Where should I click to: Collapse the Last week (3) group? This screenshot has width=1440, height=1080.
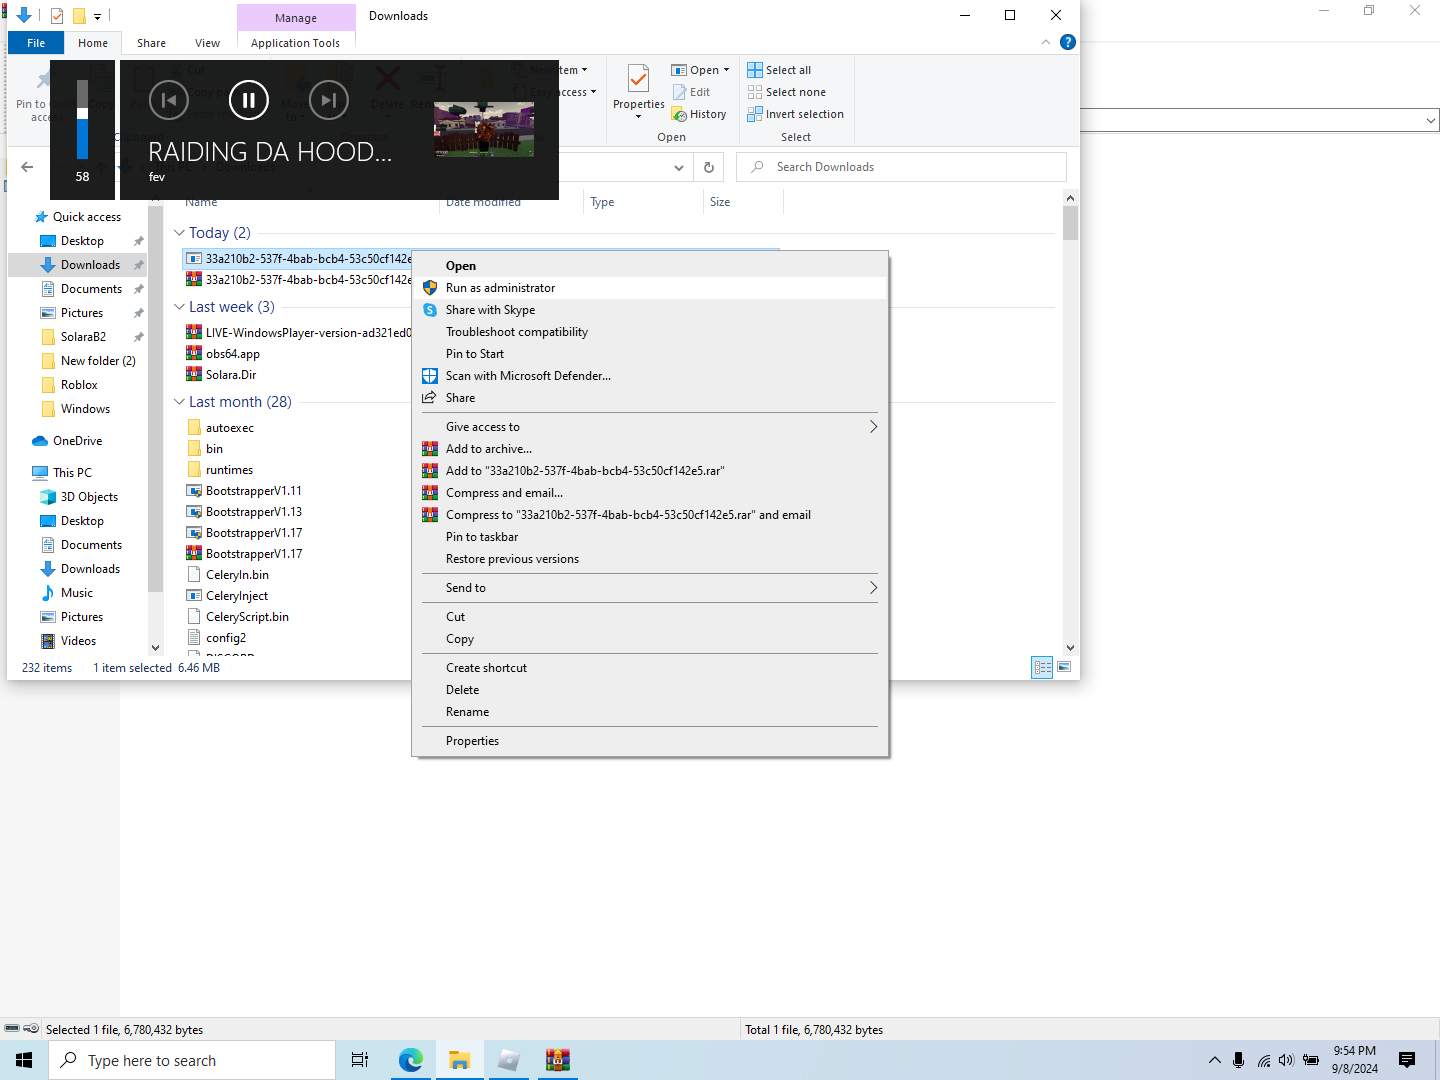pos(179,307)
